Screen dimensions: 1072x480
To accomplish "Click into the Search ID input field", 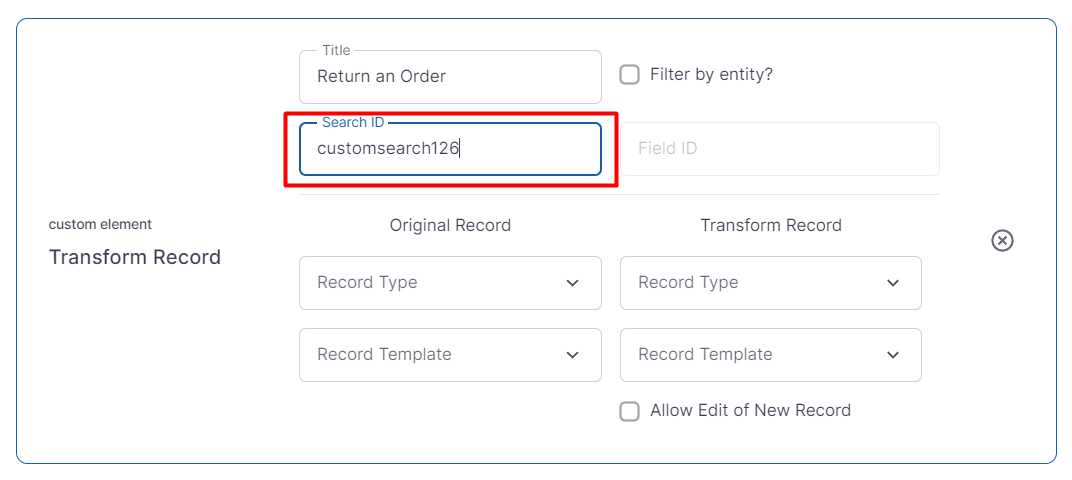I will click(x=450, y=149).
